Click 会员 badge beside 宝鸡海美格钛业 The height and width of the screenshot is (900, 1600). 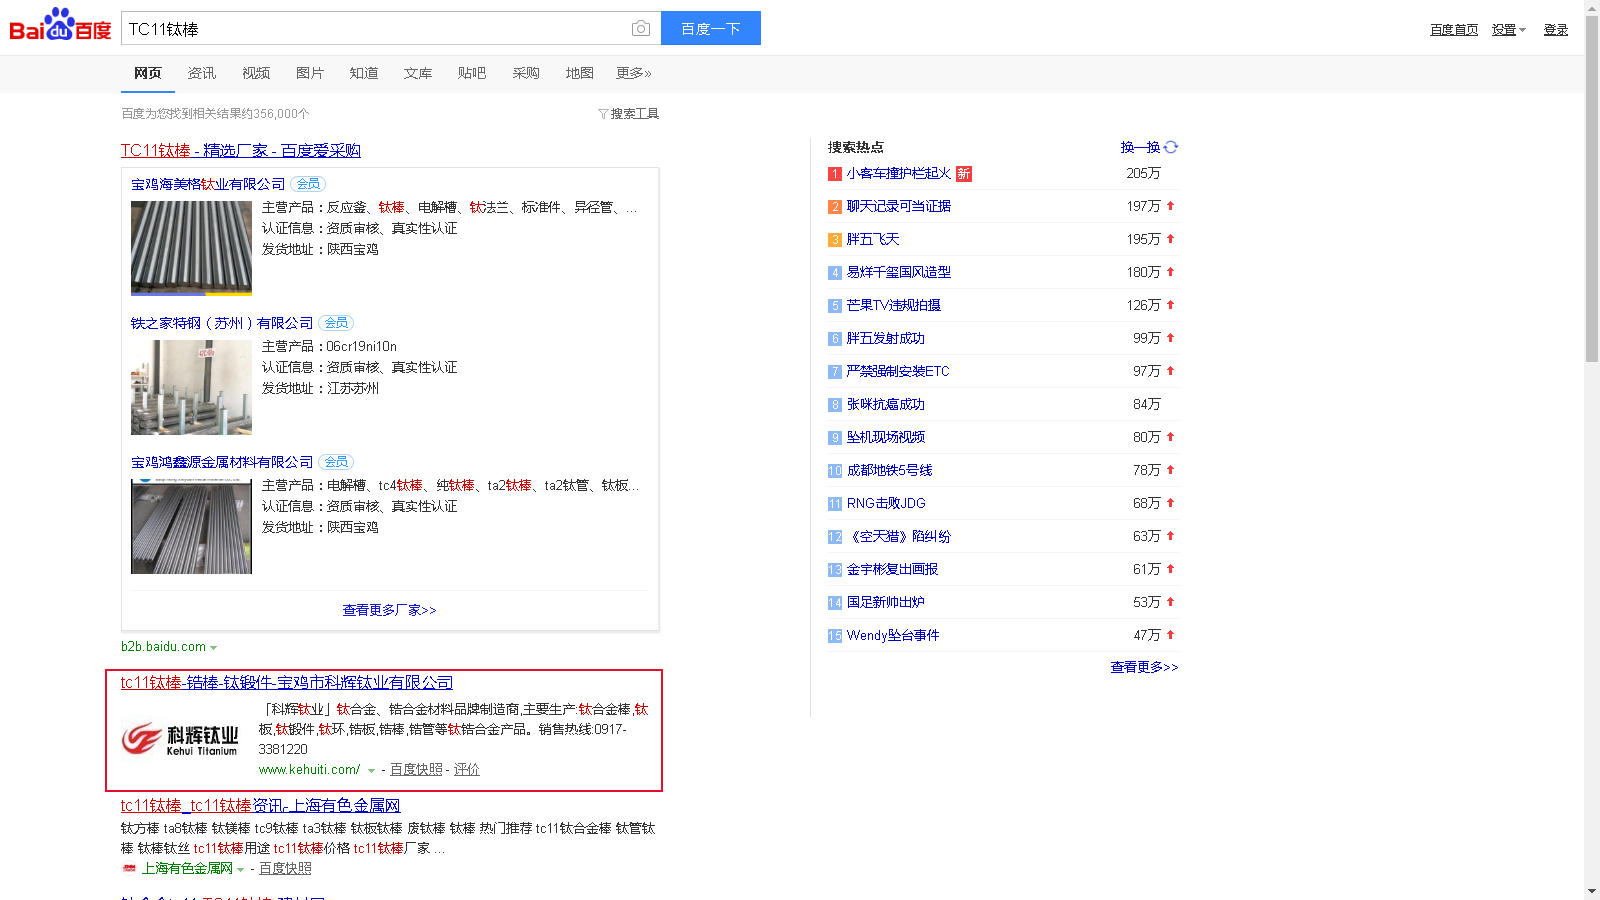(x=308, y=184)
